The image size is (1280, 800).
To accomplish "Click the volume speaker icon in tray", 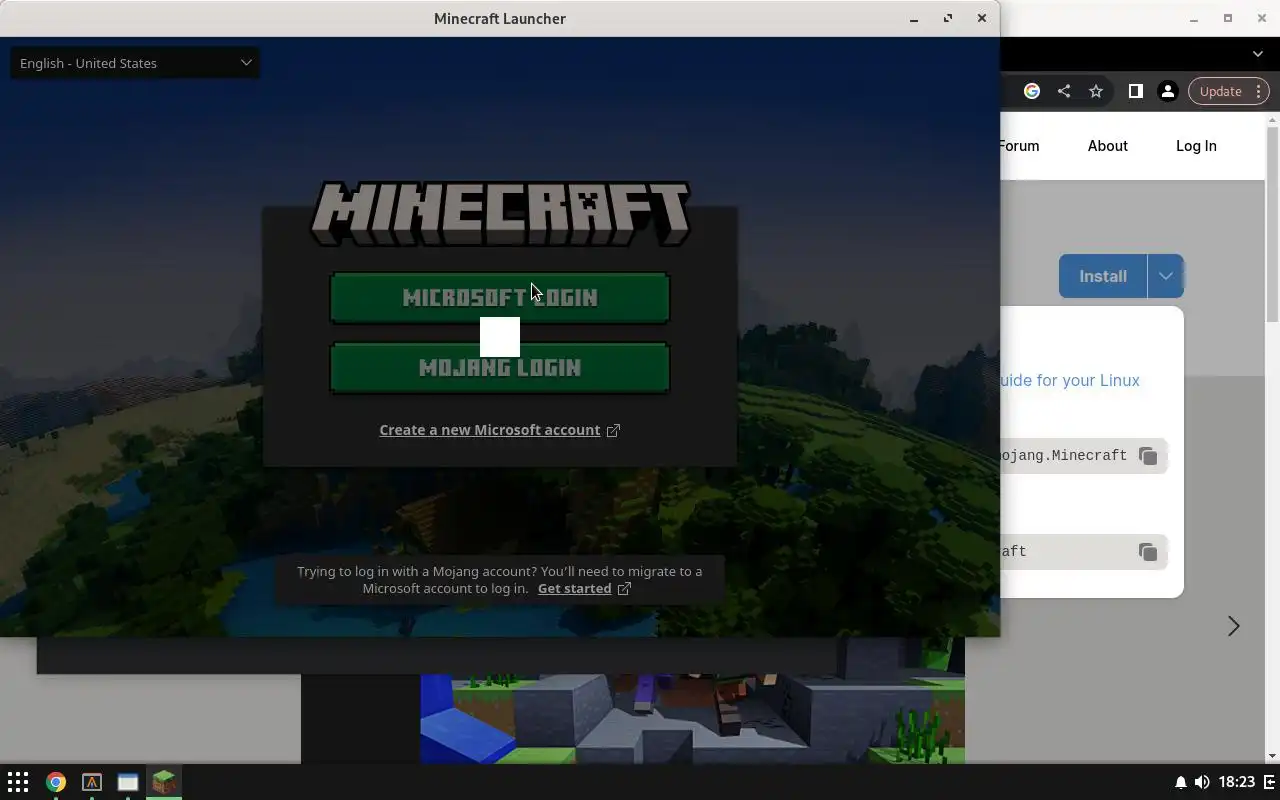I will (x=1202, y=782).
